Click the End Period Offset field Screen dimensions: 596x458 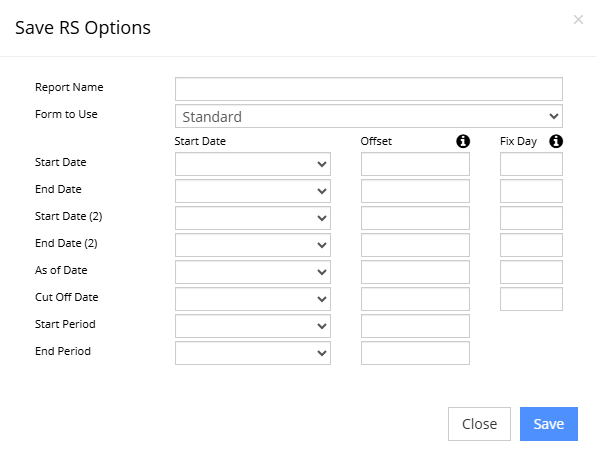(415, 353)
